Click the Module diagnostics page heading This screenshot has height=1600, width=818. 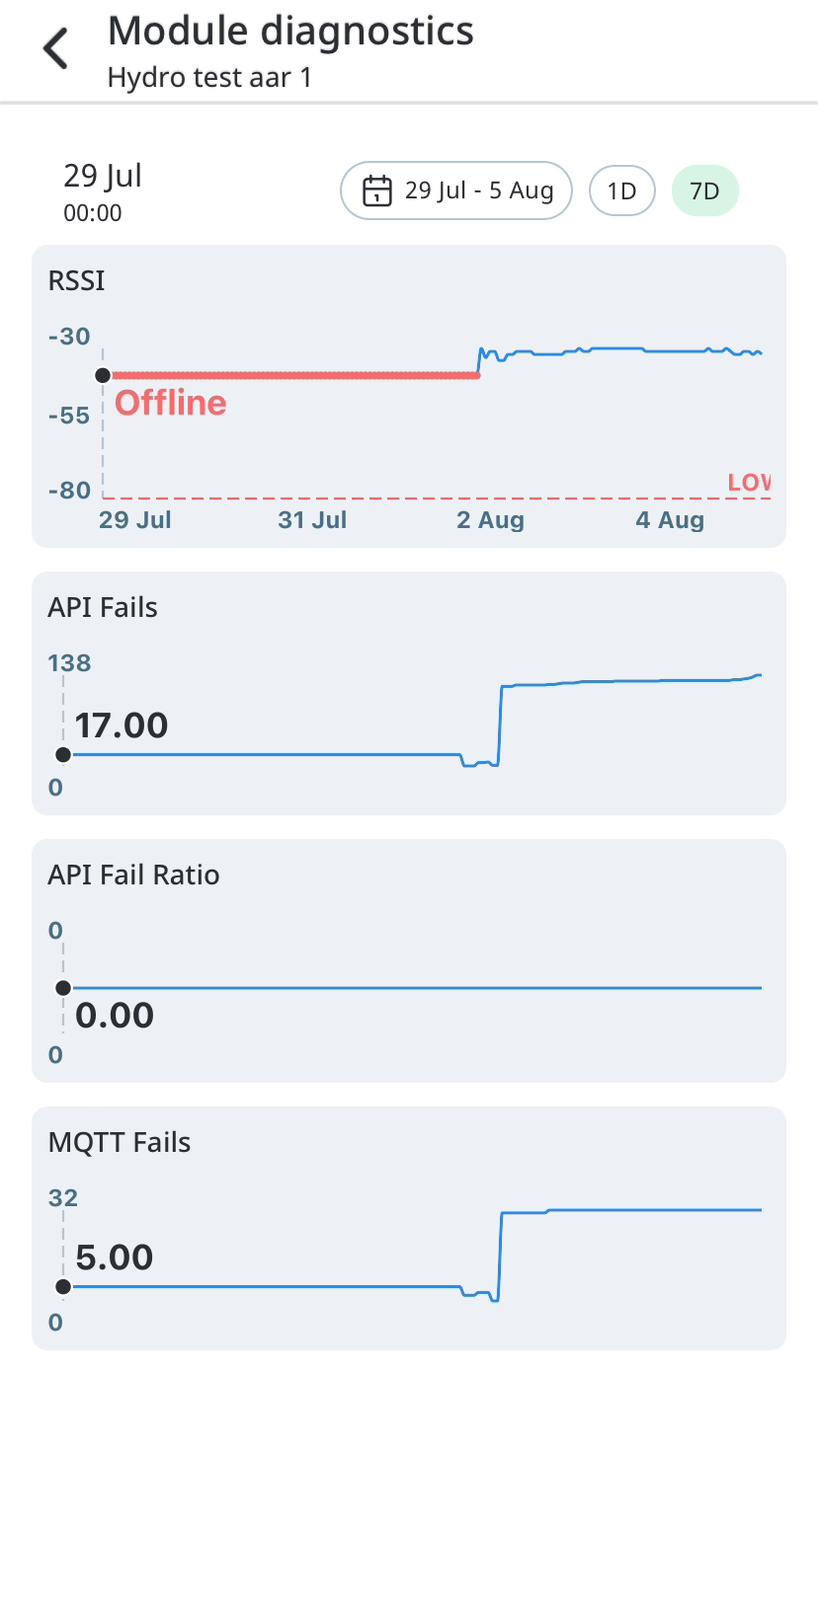pyautogui.click(x=290, y=31)
